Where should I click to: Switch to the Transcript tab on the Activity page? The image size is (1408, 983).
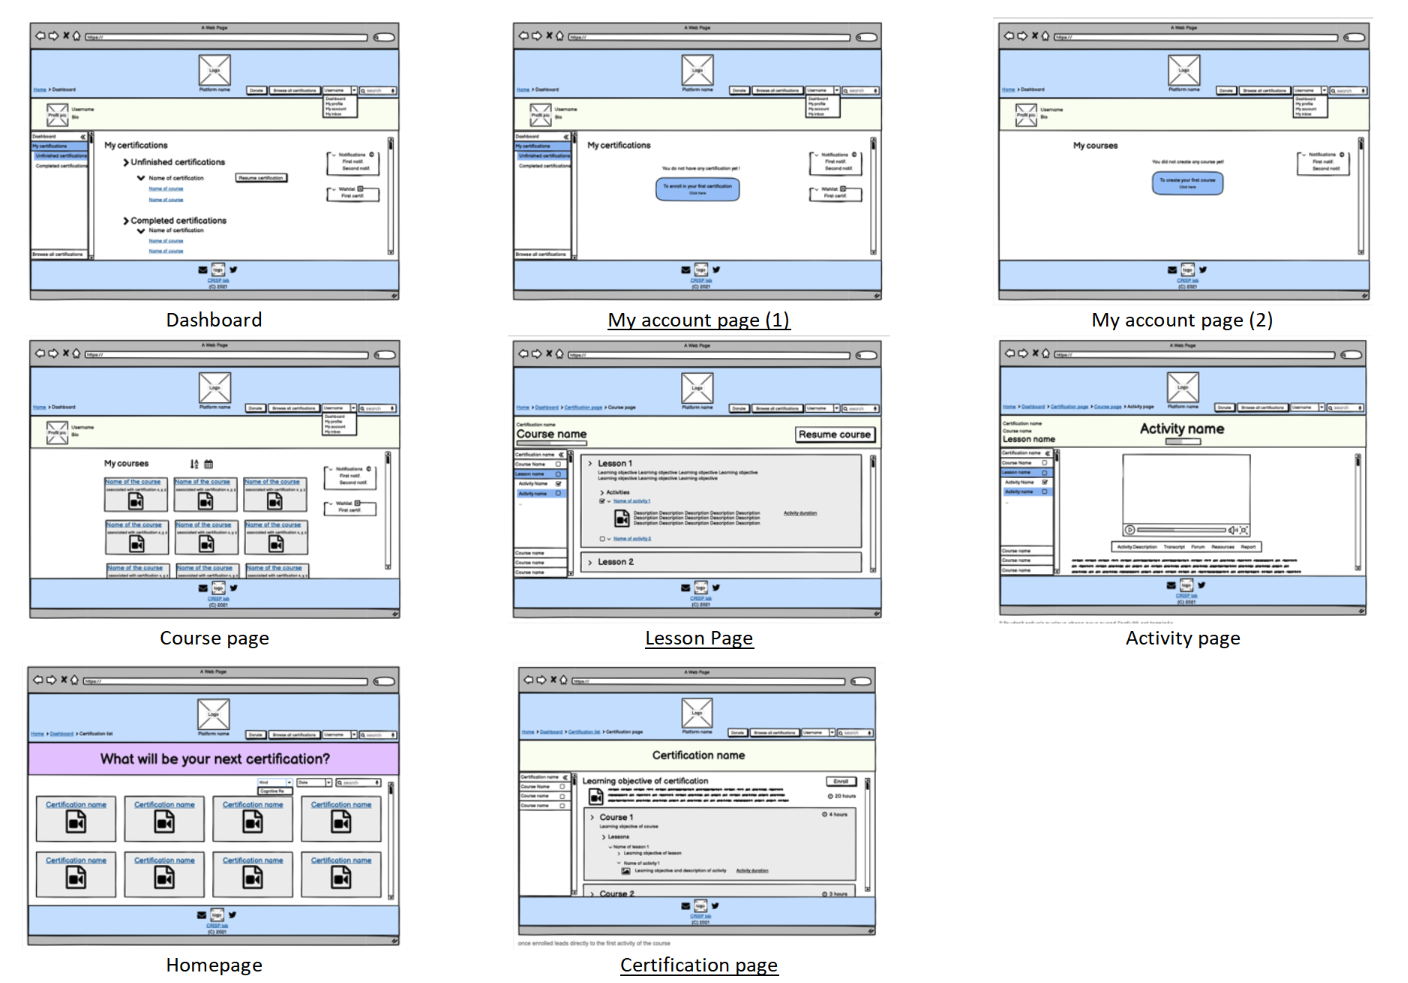pos(1174,547)
